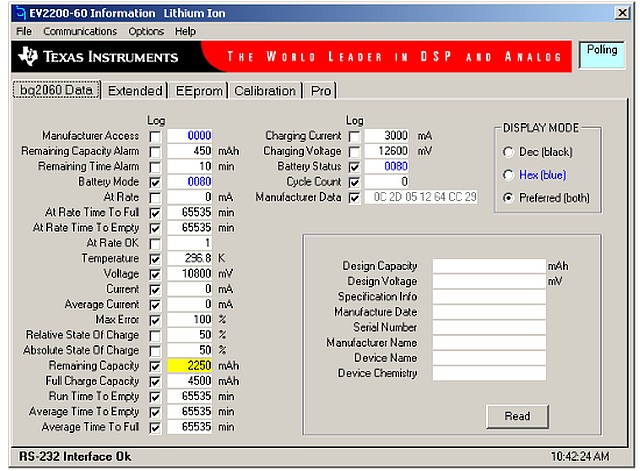This screenshot has width=640, height=471.
Task: Enable logging for Remaining Time Alarm
Action: tap(155, 167)
